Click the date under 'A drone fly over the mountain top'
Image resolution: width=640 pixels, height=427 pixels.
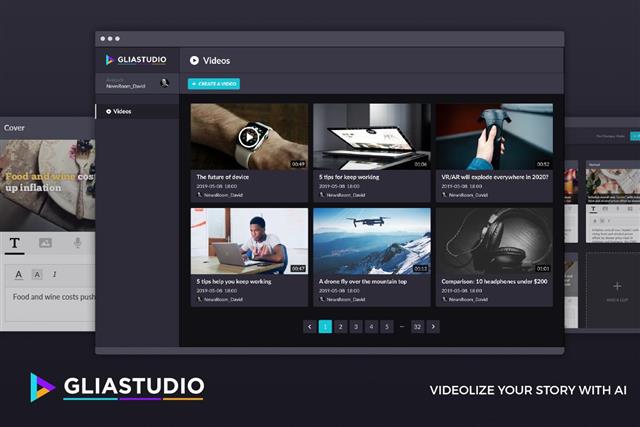339,291
